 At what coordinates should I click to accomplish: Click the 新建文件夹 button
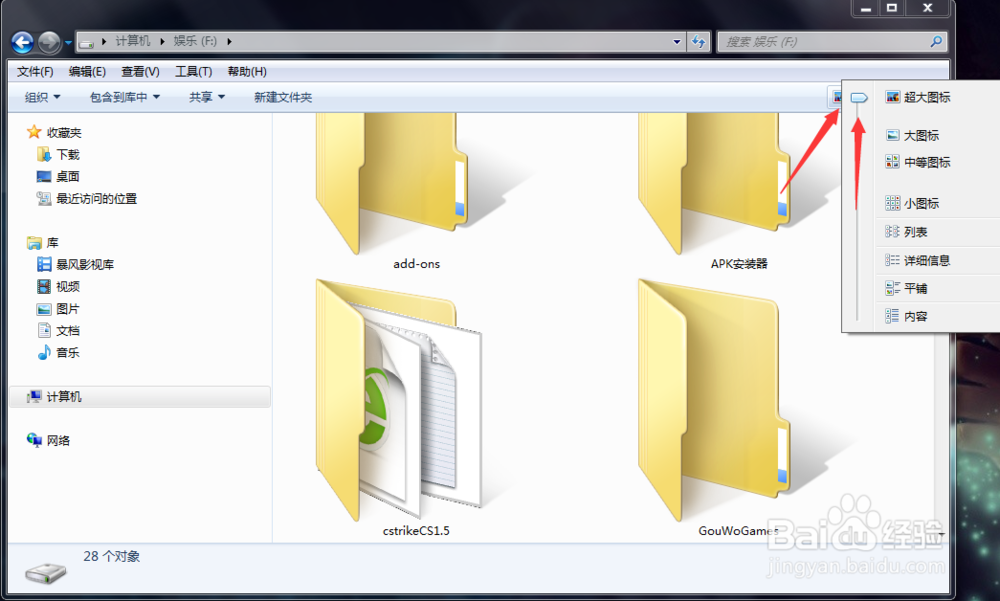[x=283, y=97]
